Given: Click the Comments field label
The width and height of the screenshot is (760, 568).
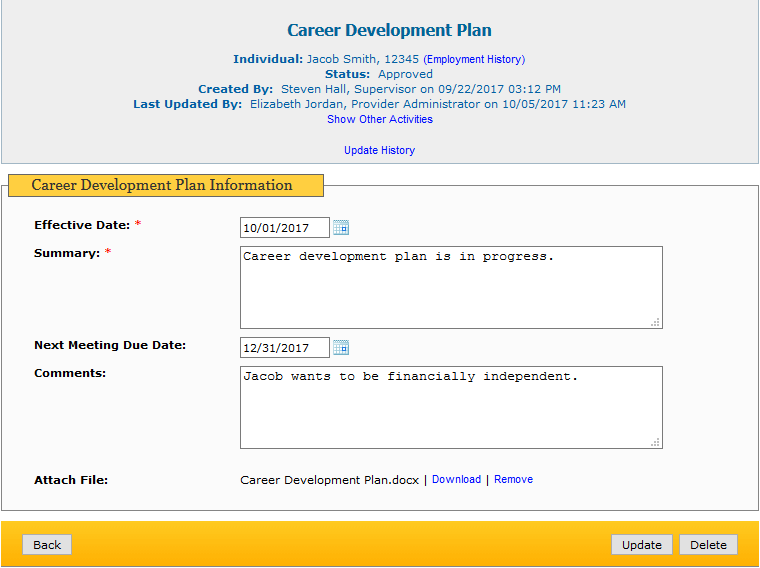Looking at the screenshot, I should 70,373.
